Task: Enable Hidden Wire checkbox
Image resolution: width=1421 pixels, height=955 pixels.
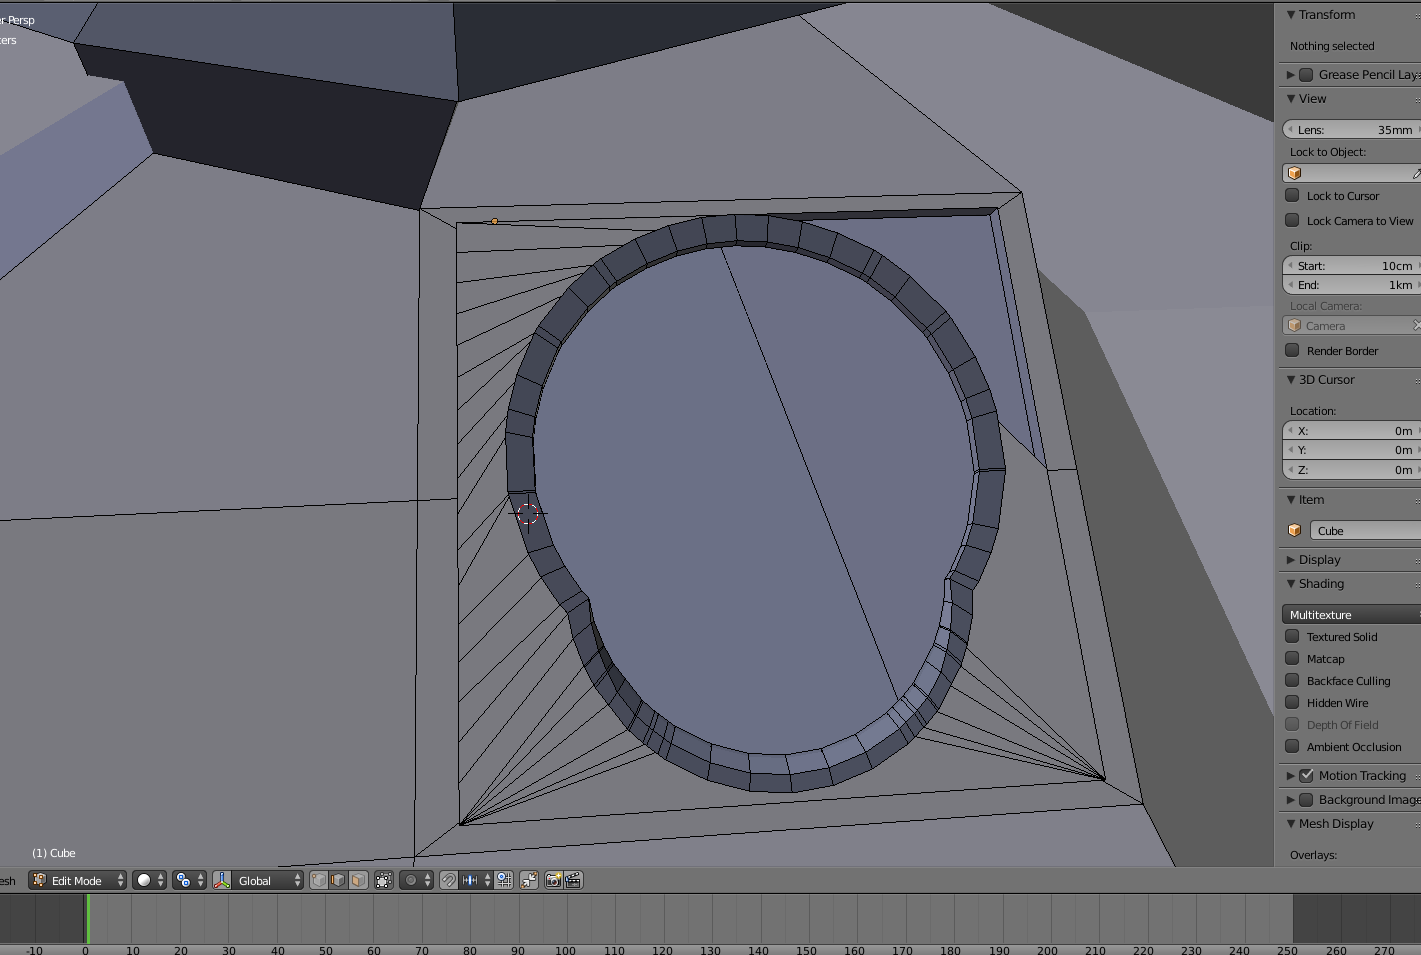Action: [x=1292, y=702]
